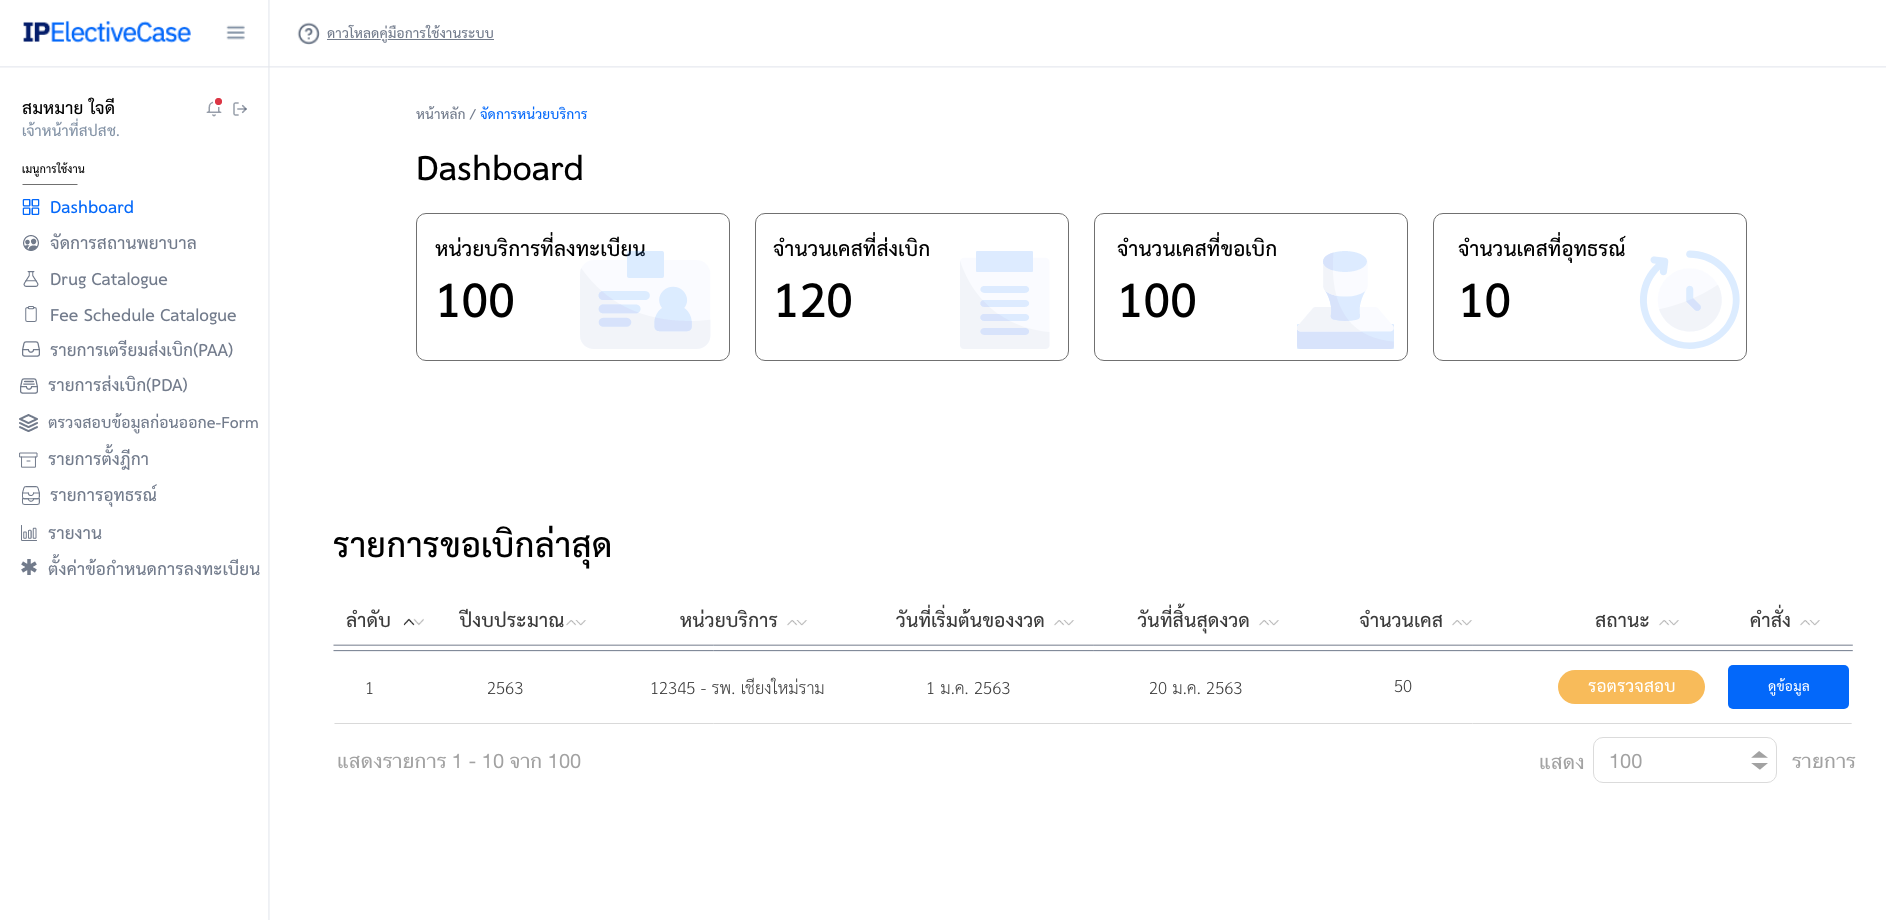Open รายการอุทธรณ์ in the sidebar
Viewport: 1886px width, 920px height.
[x=103, y=495]
